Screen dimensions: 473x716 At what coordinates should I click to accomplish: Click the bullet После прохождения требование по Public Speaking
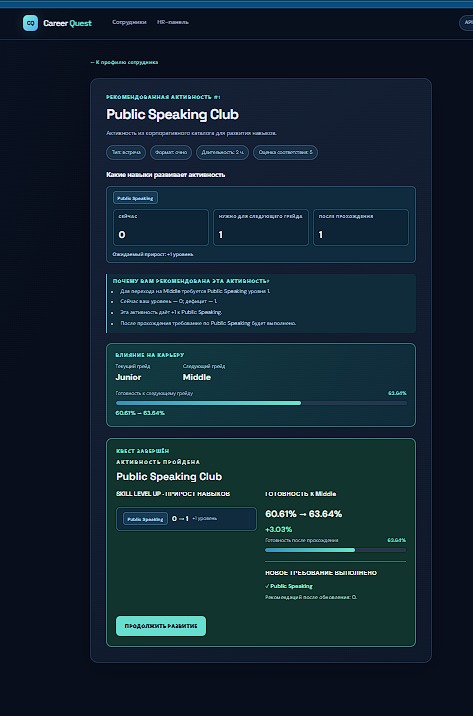pyautogui.click(x=208, y=323)
